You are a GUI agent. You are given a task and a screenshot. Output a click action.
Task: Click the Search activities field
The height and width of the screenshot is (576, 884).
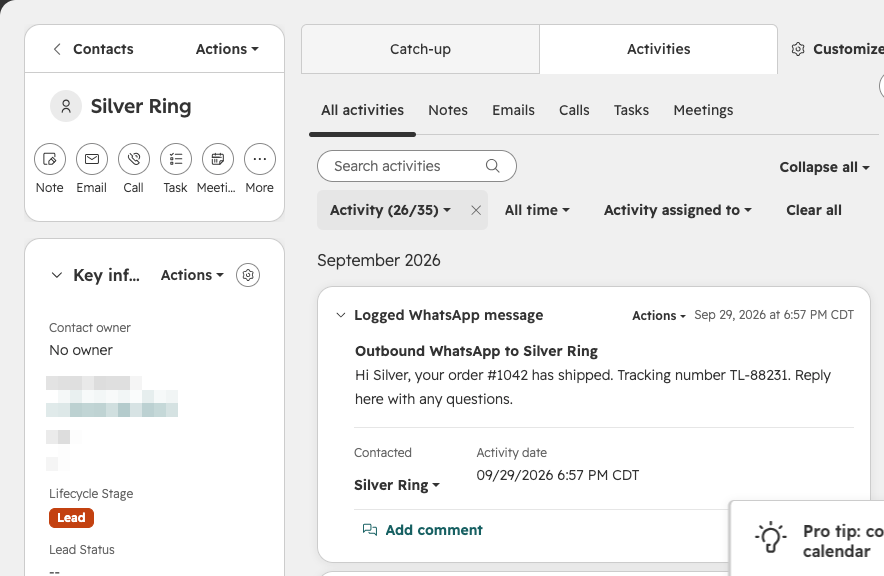417,166
